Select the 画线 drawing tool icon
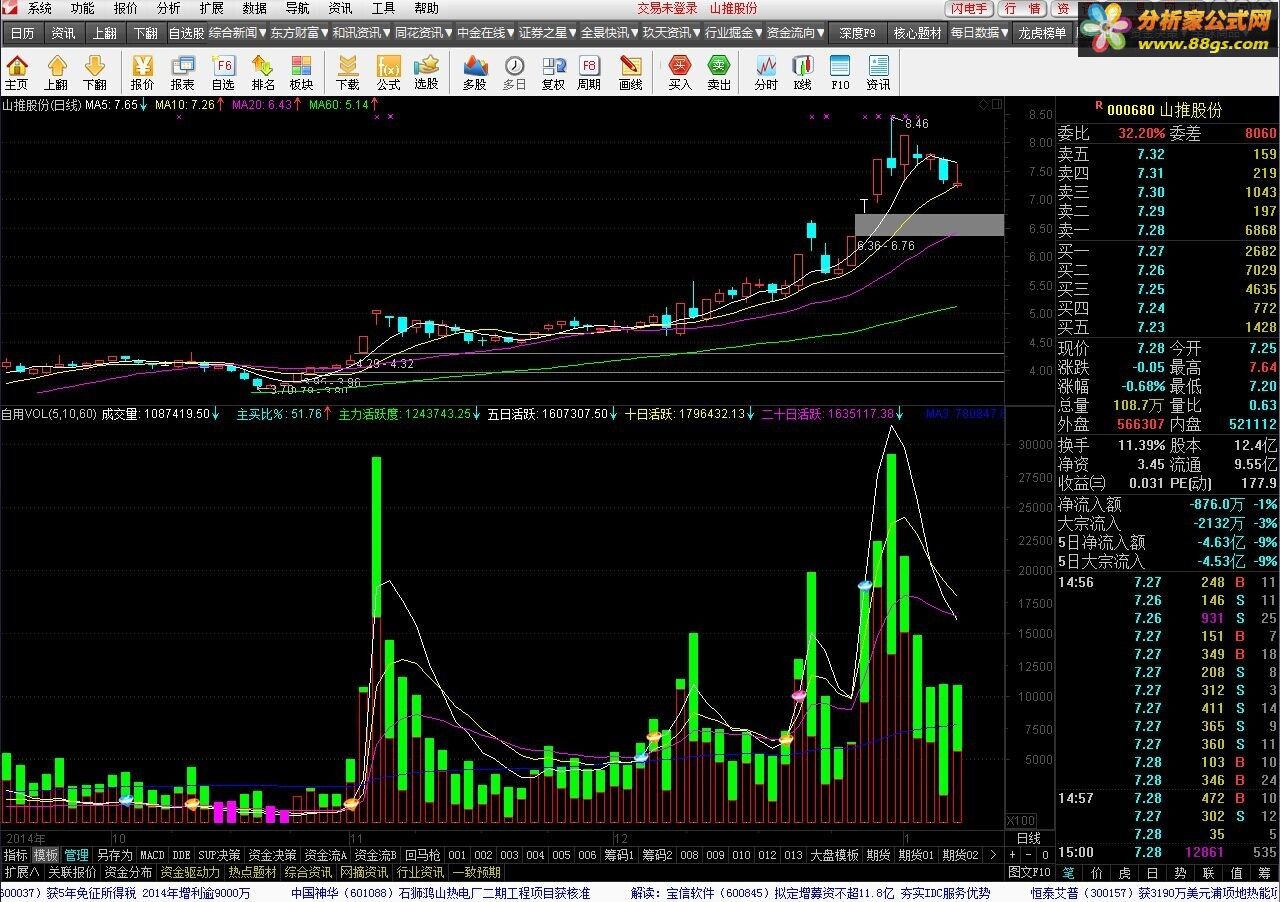The image size is (1280, 902). (x=630, y=73)
